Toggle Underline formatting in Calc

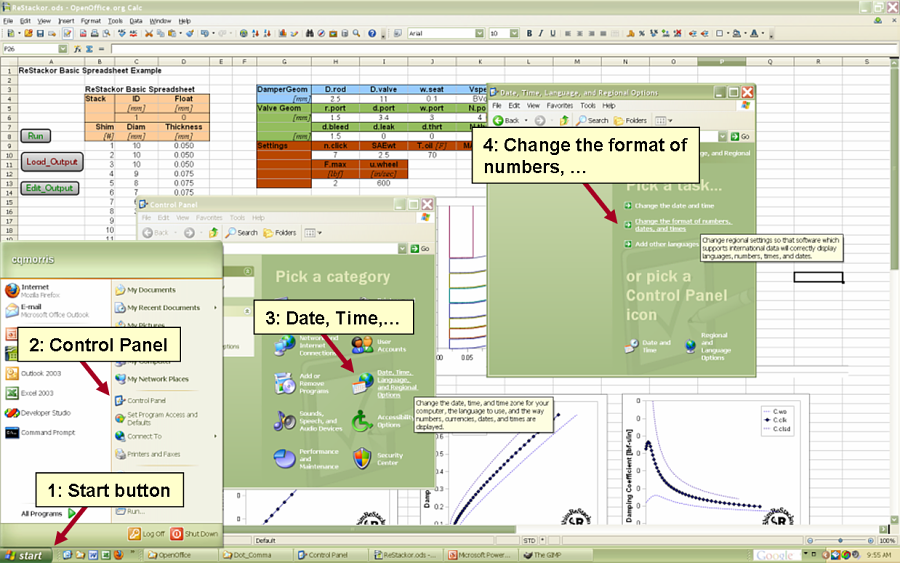[x=553, y=33]
